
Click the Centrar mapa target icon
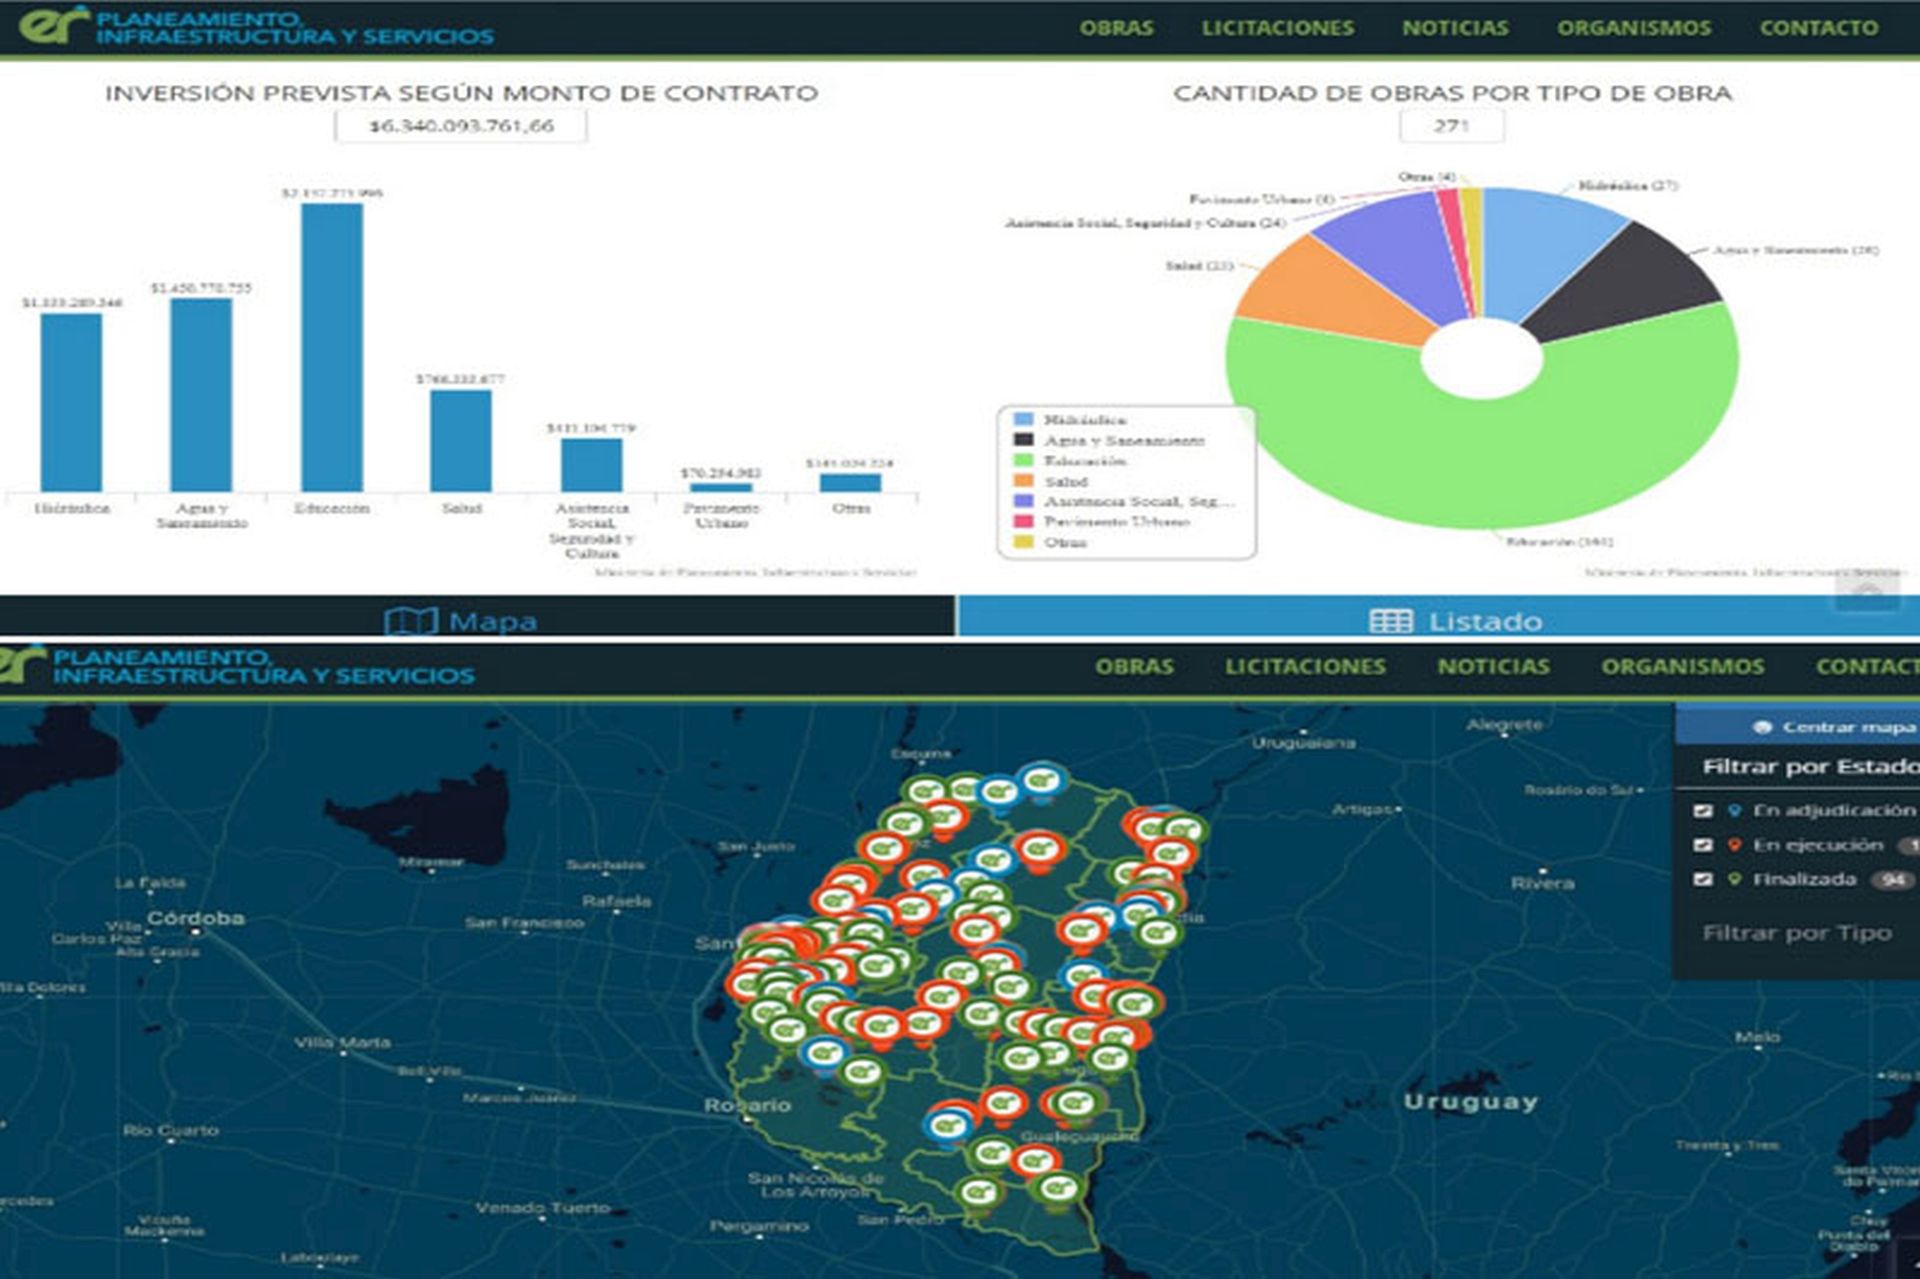coord(1763,728)
